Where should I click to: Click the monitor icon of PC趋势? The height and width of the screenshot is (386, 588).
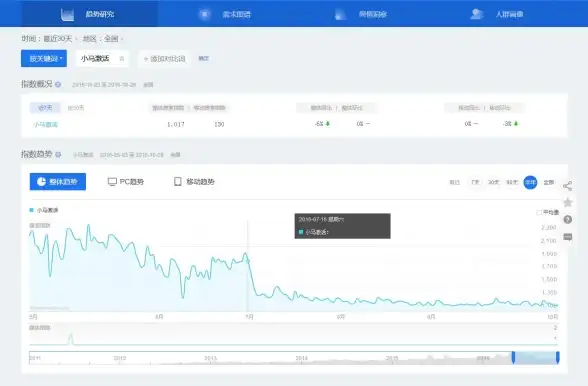tap(112, 182)
